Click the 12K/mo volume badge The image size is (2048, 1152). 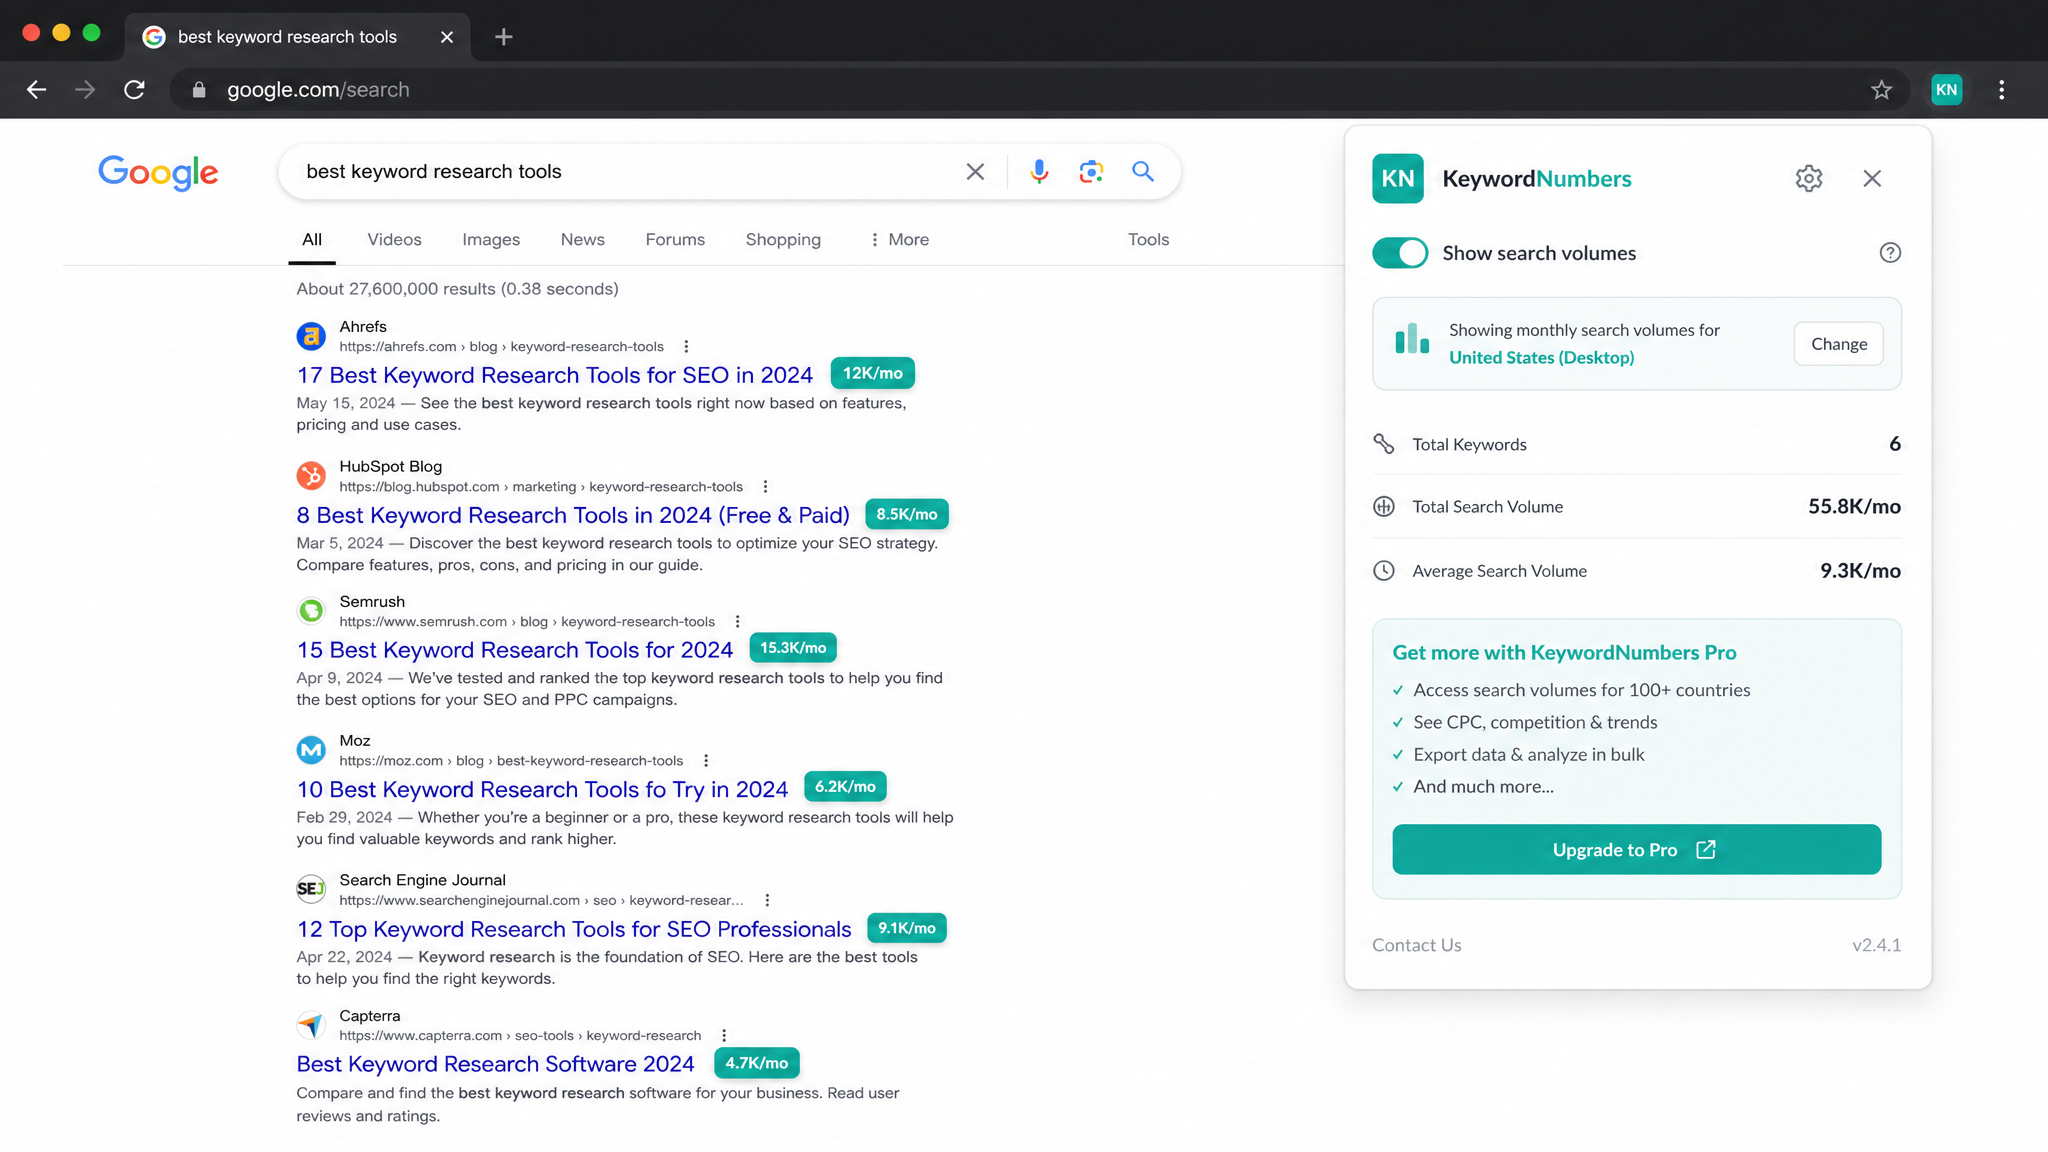872,373
